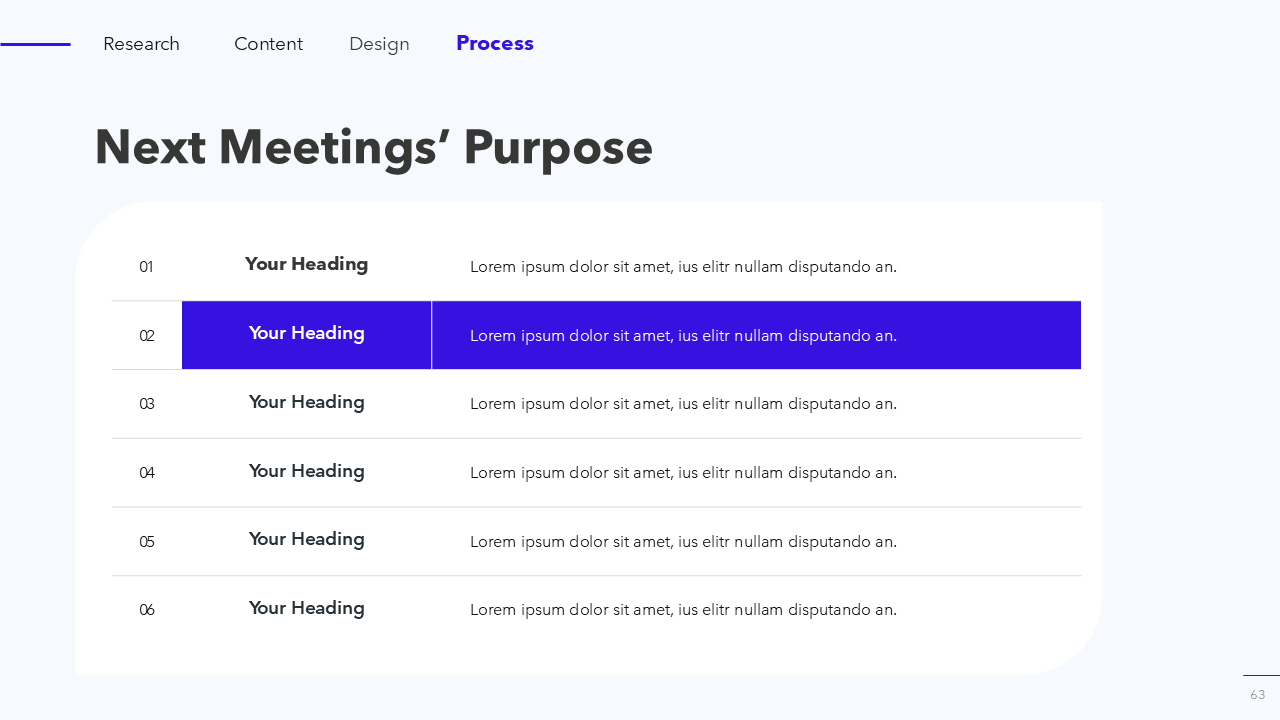The image size is (1280, 720).
Task: Open the Research tab
Action: coord(141,44)
